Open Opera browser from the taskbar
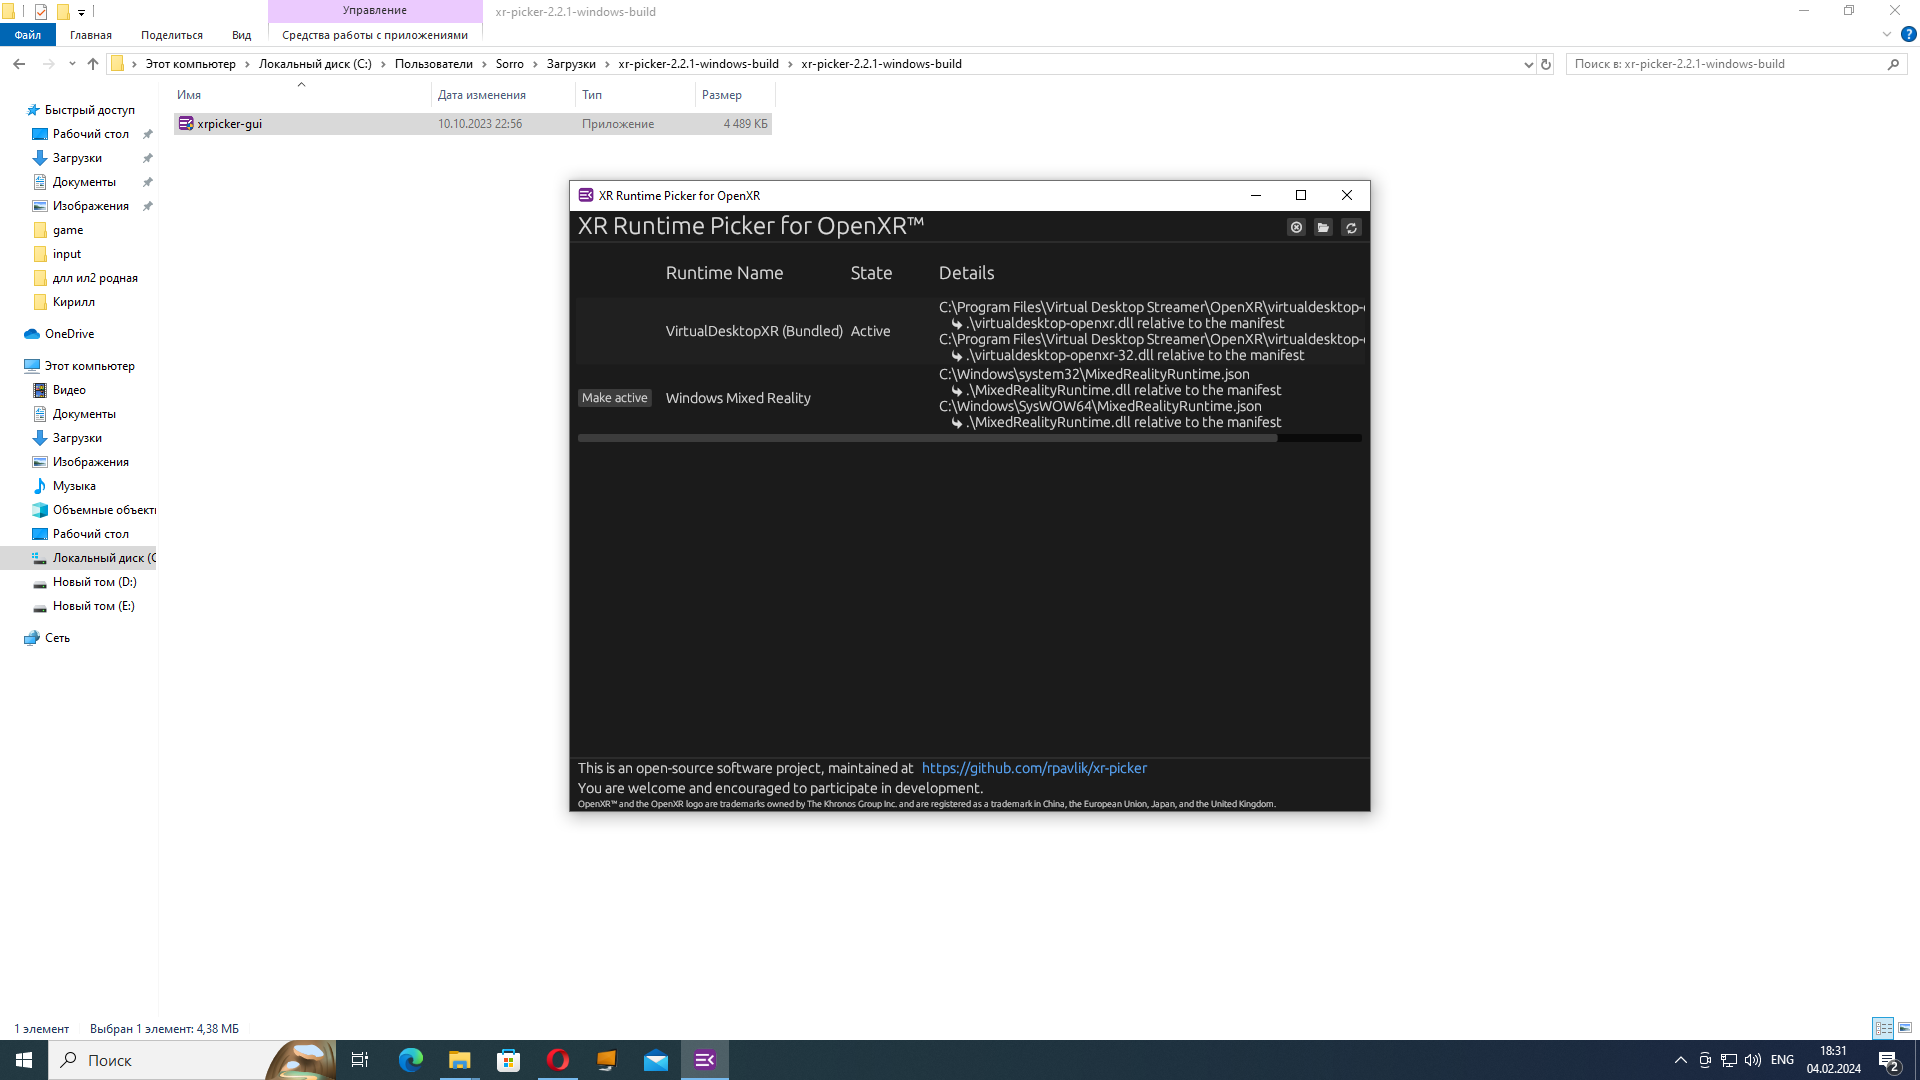Screen dimensions: 1920x1080 (558, 1060)
